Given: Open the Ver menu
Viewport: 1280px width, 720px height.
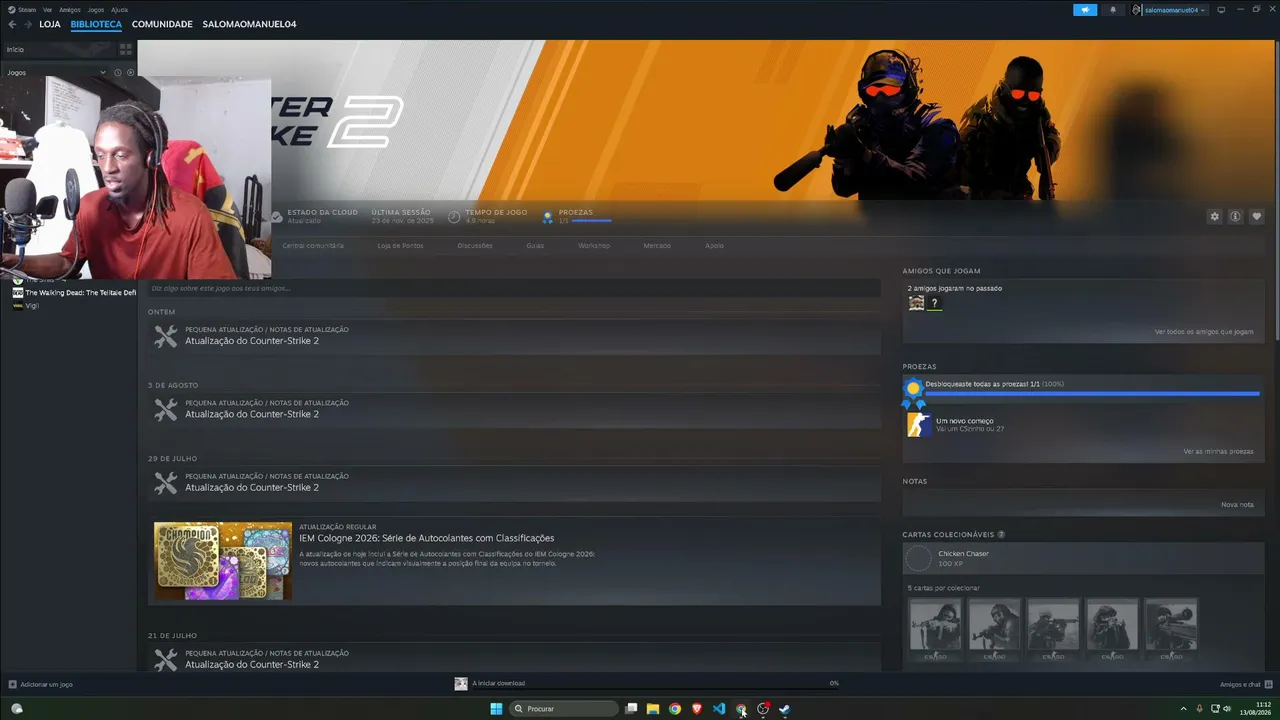Looking at the screenshot, I should tap(47, 10).
